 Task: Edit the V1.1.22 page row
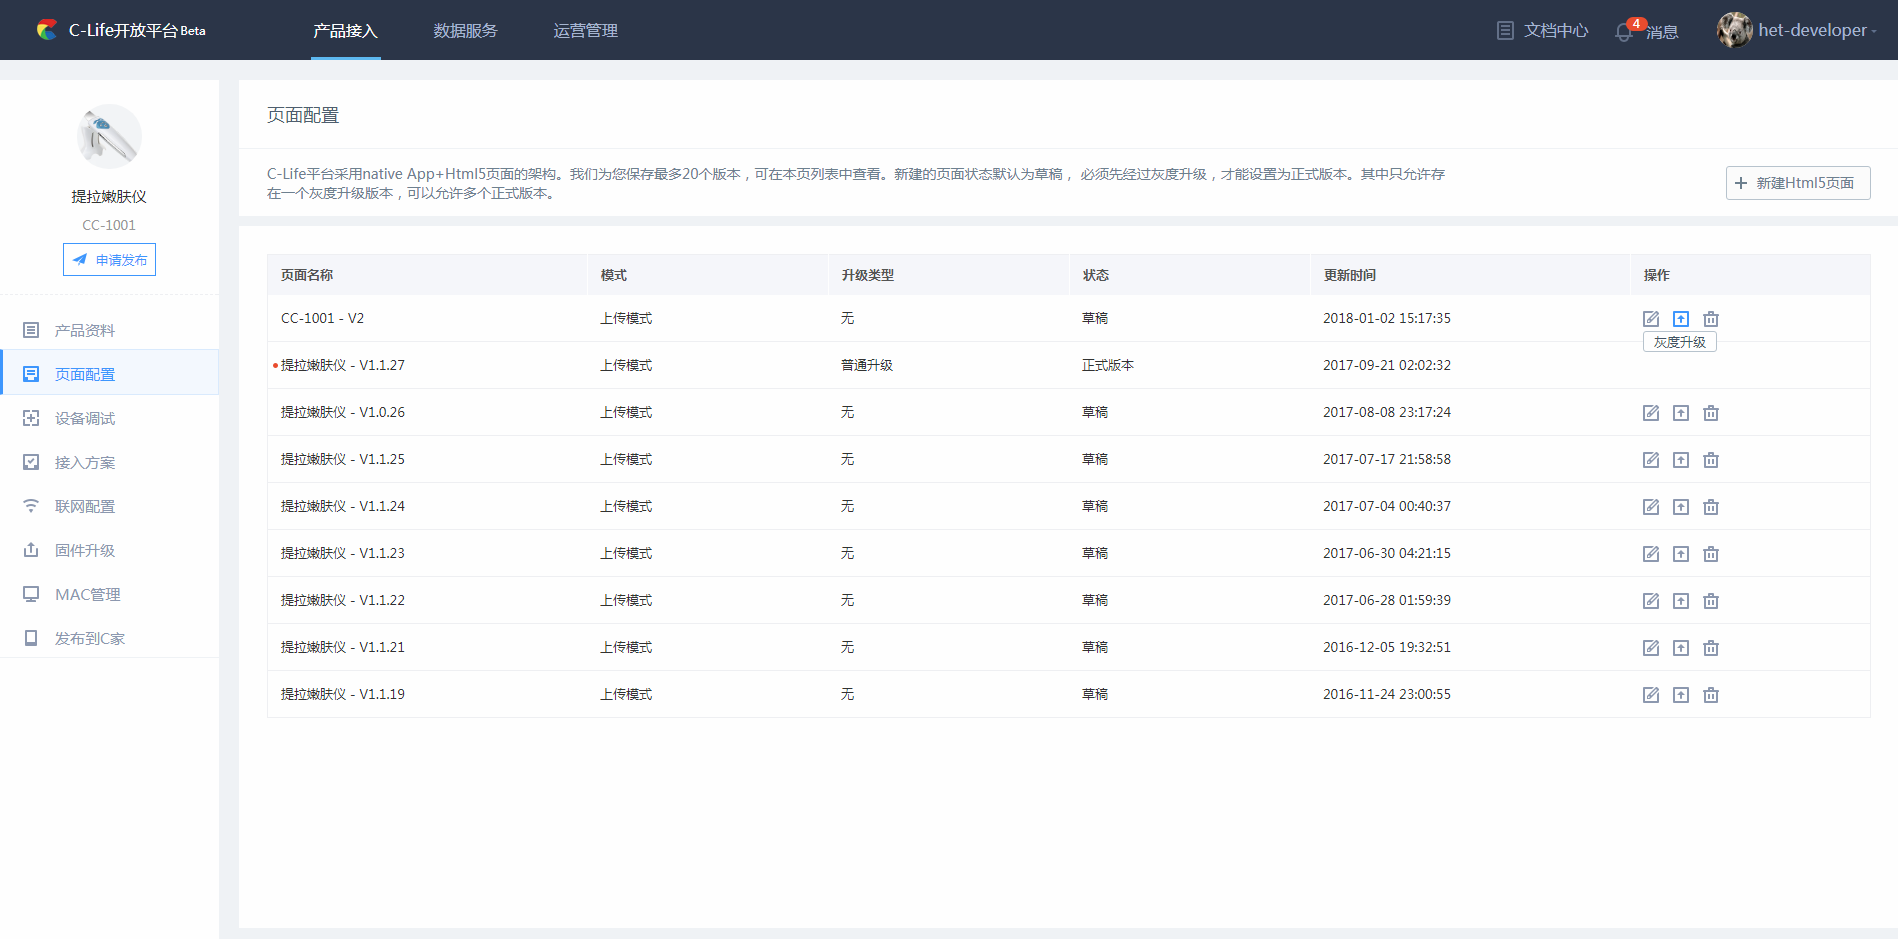point(1651,601)
